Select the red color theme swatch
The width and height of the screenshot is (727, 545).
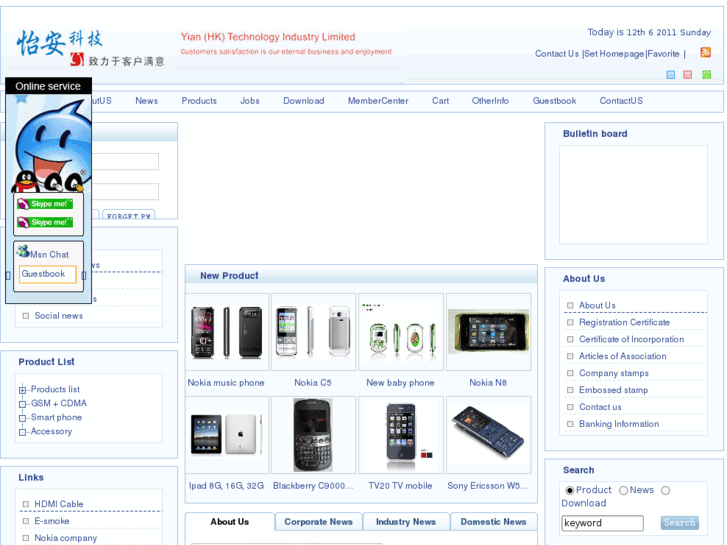[x=688, y=75]
